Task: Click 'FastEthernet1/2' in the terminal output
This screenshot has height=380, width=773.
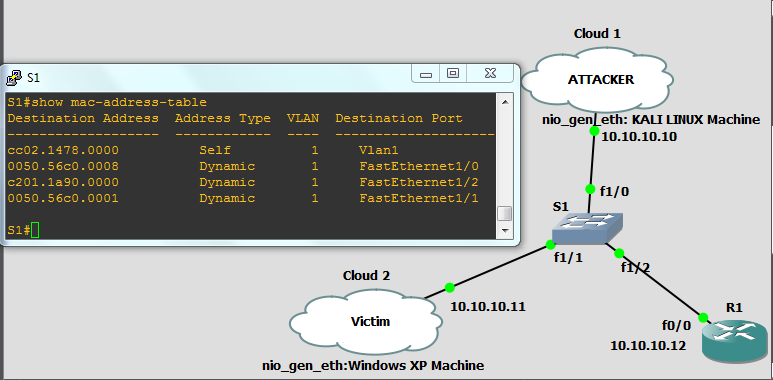Action: coord(419,182)
